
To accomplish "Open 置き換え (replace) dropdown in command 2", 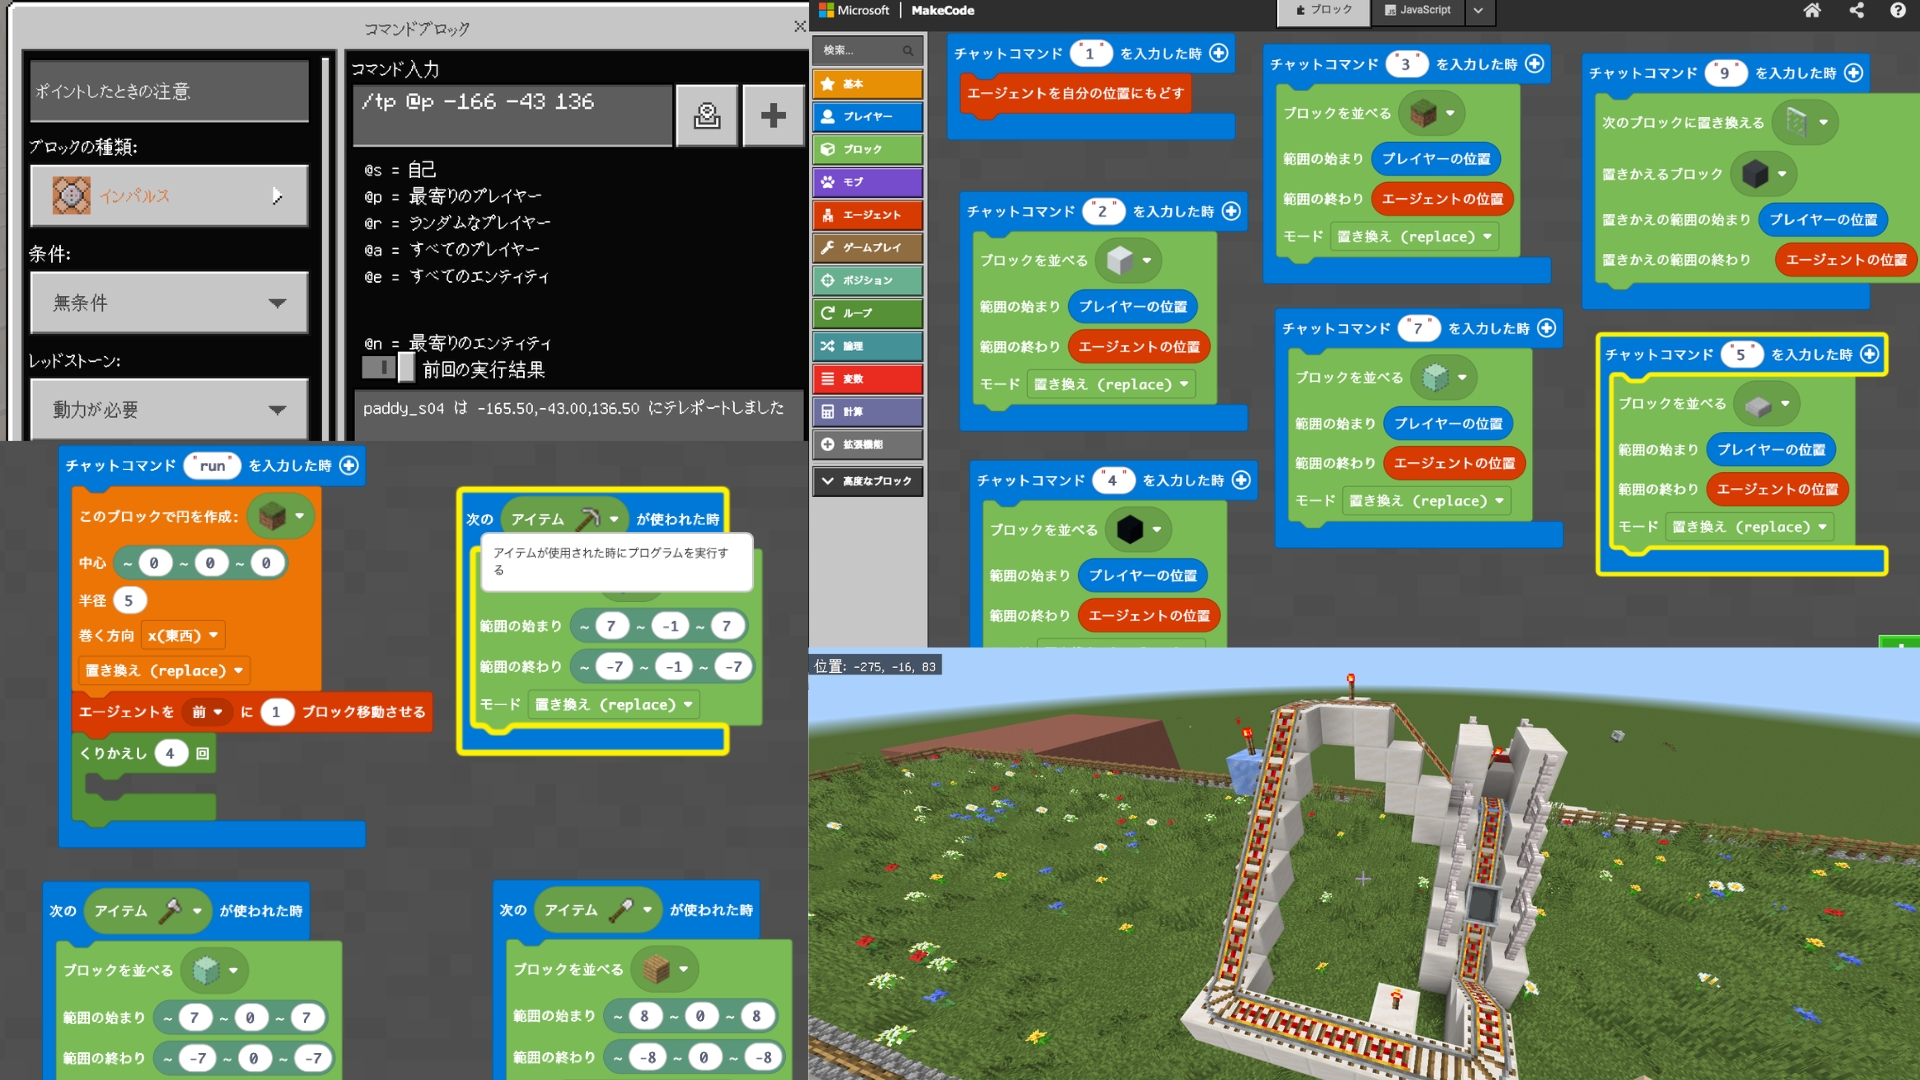I will coord(1110,384).
